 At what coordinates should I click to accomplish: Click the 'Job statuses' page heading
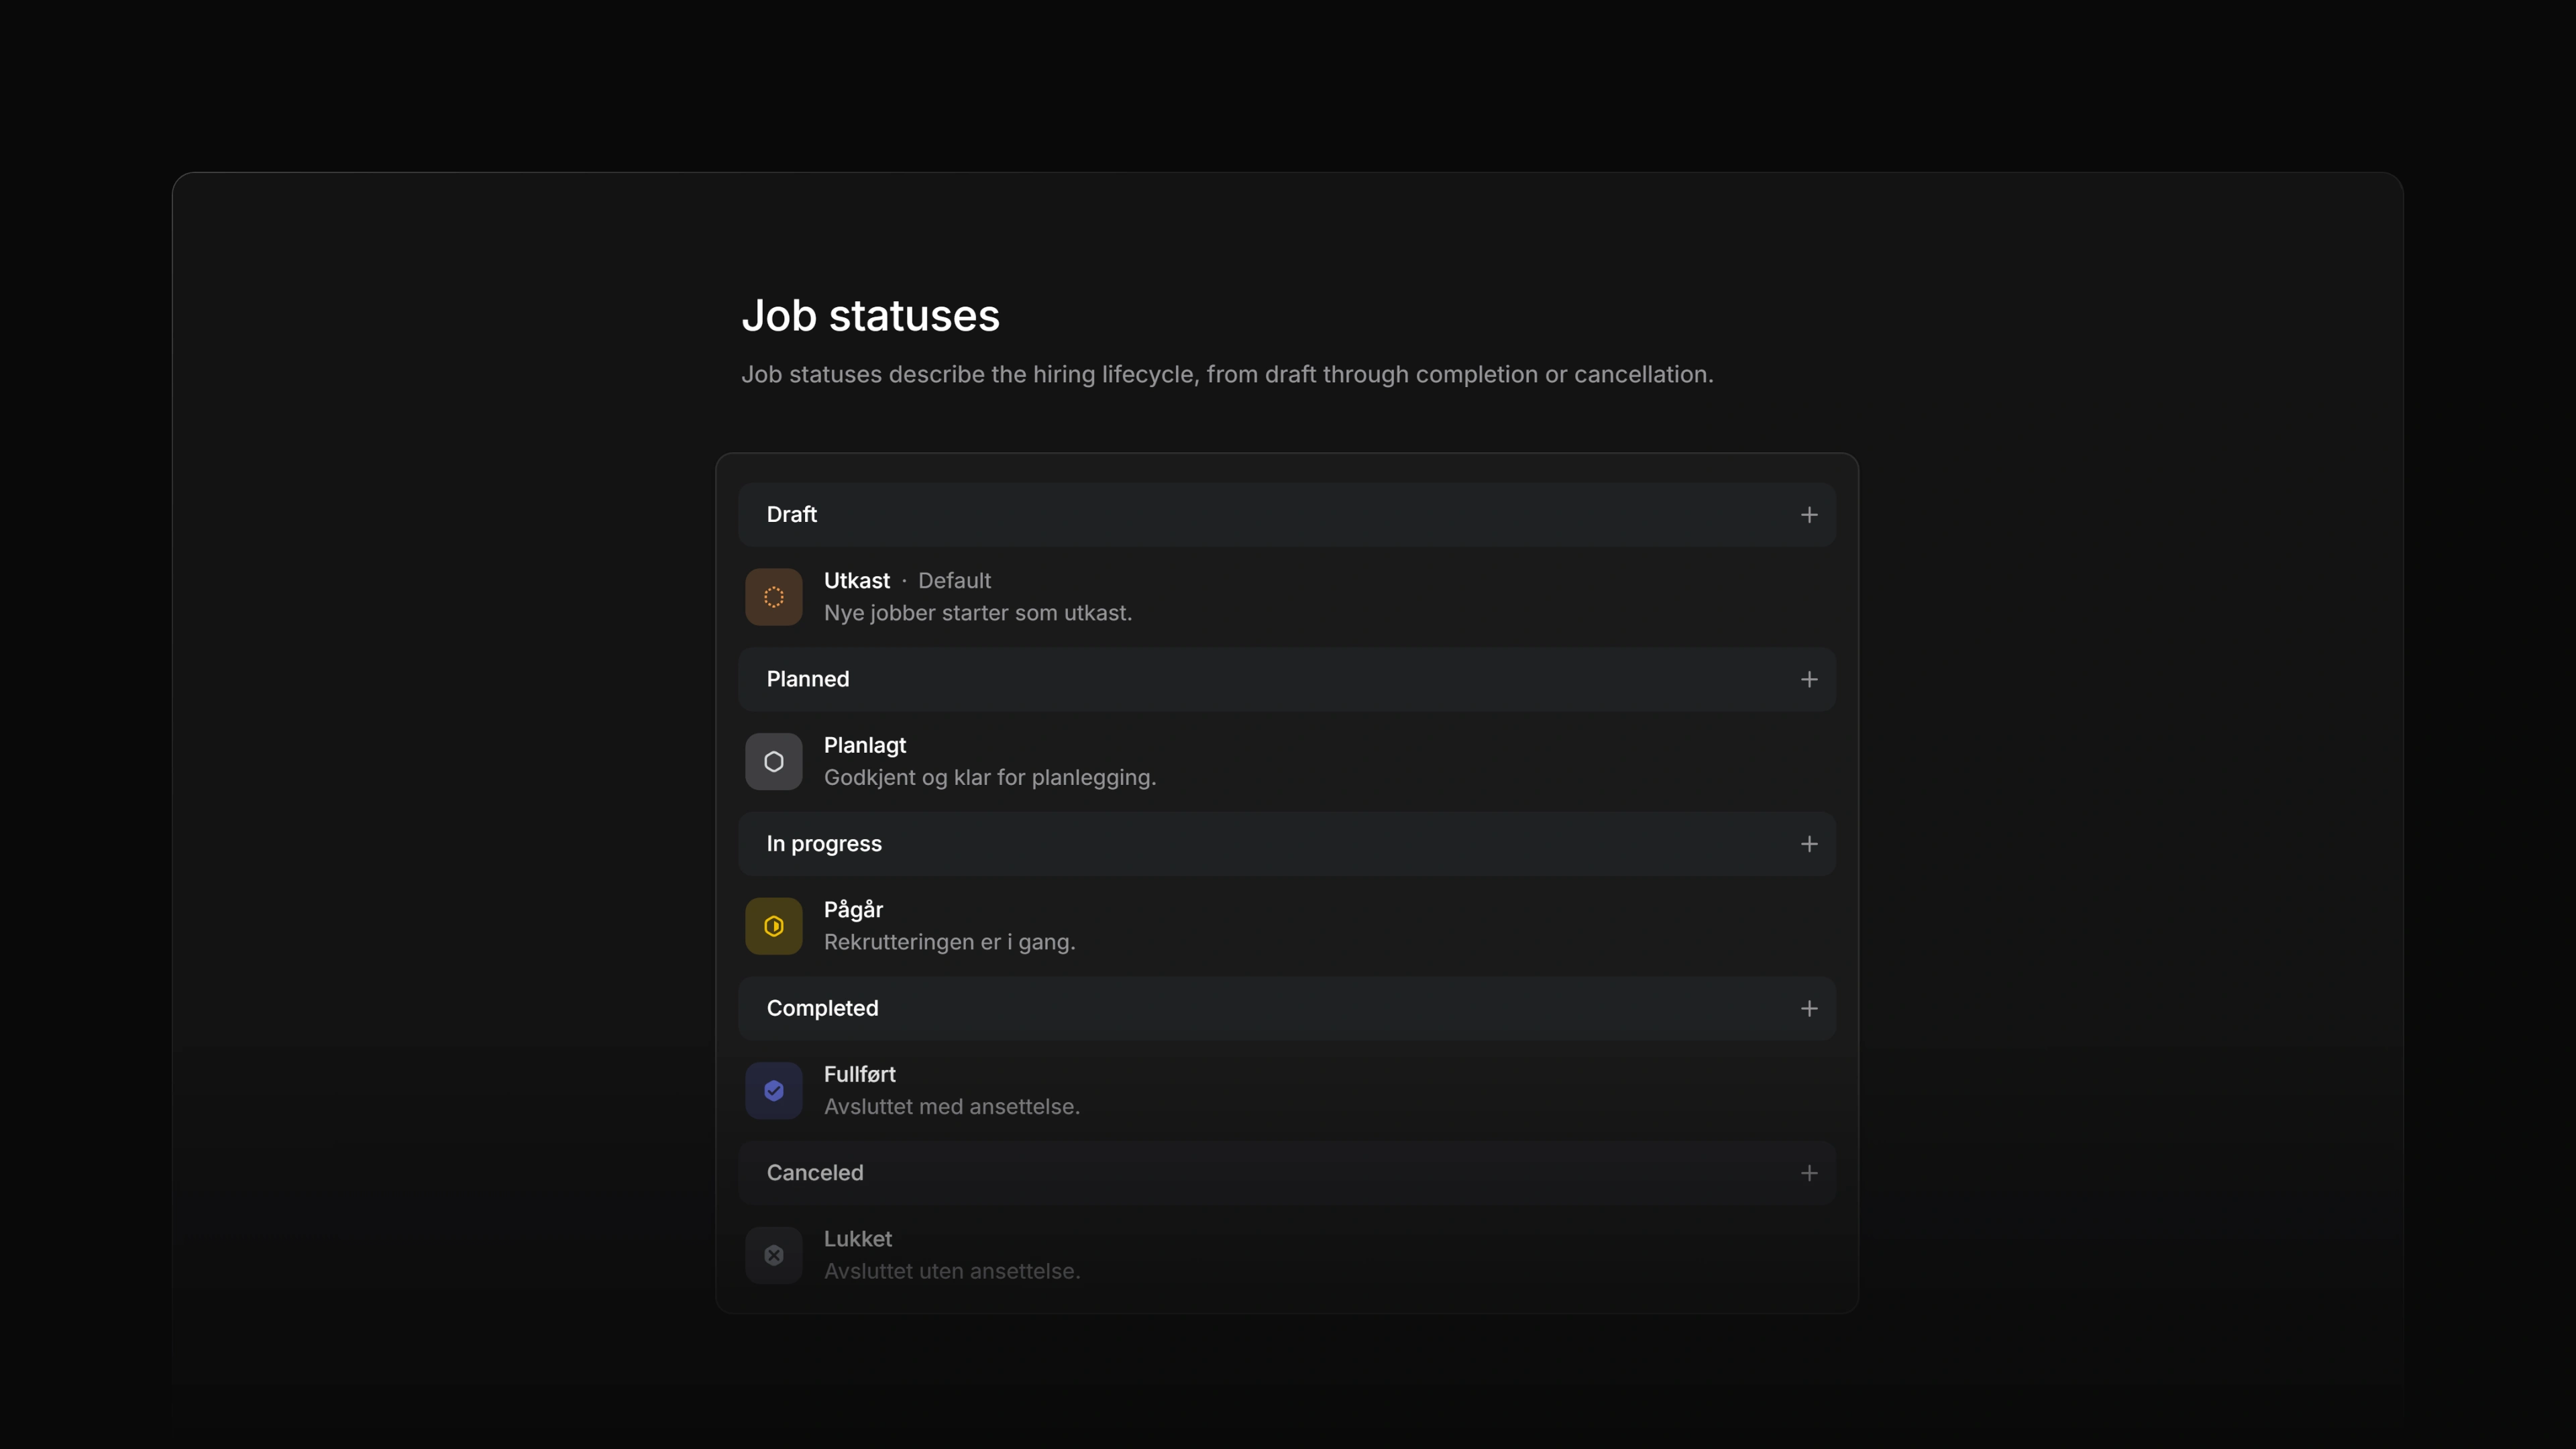869,316
